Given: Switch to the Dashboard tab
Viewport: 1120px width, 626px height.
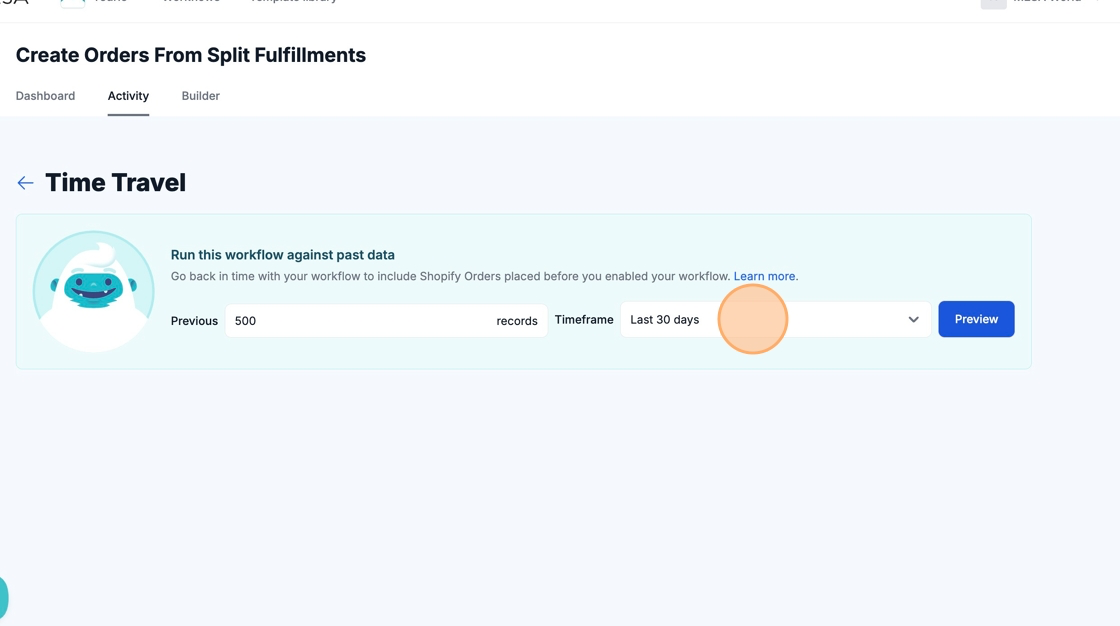Looking at the screenshot, I should (45, 96).
